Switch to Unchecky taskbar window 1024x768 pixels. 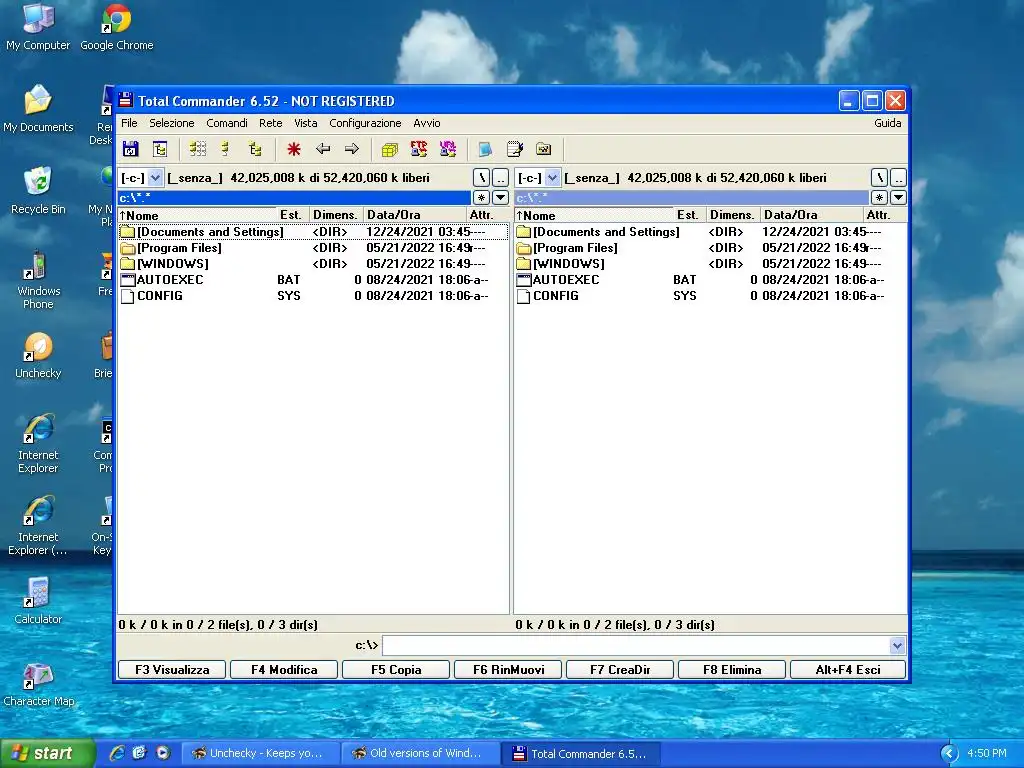tap(260, 754)
